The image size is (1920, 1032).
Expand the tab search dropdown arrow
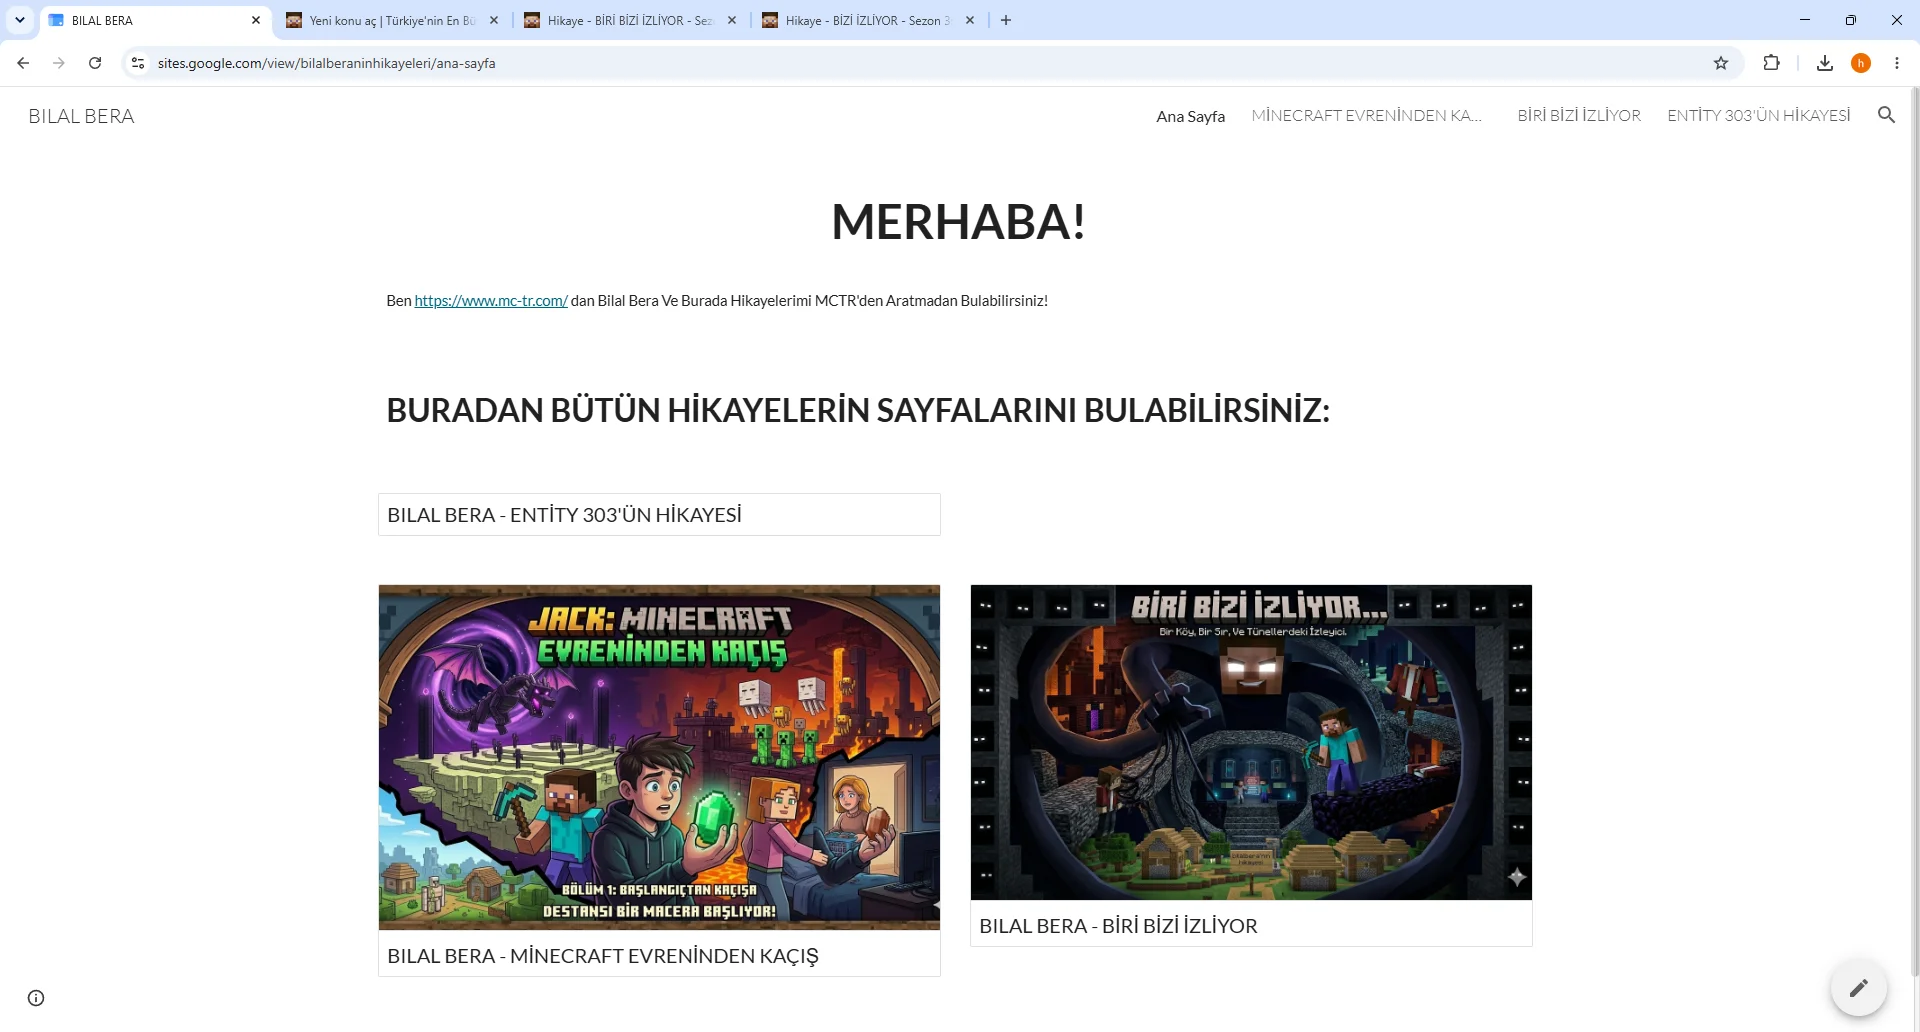pos(19,20)
